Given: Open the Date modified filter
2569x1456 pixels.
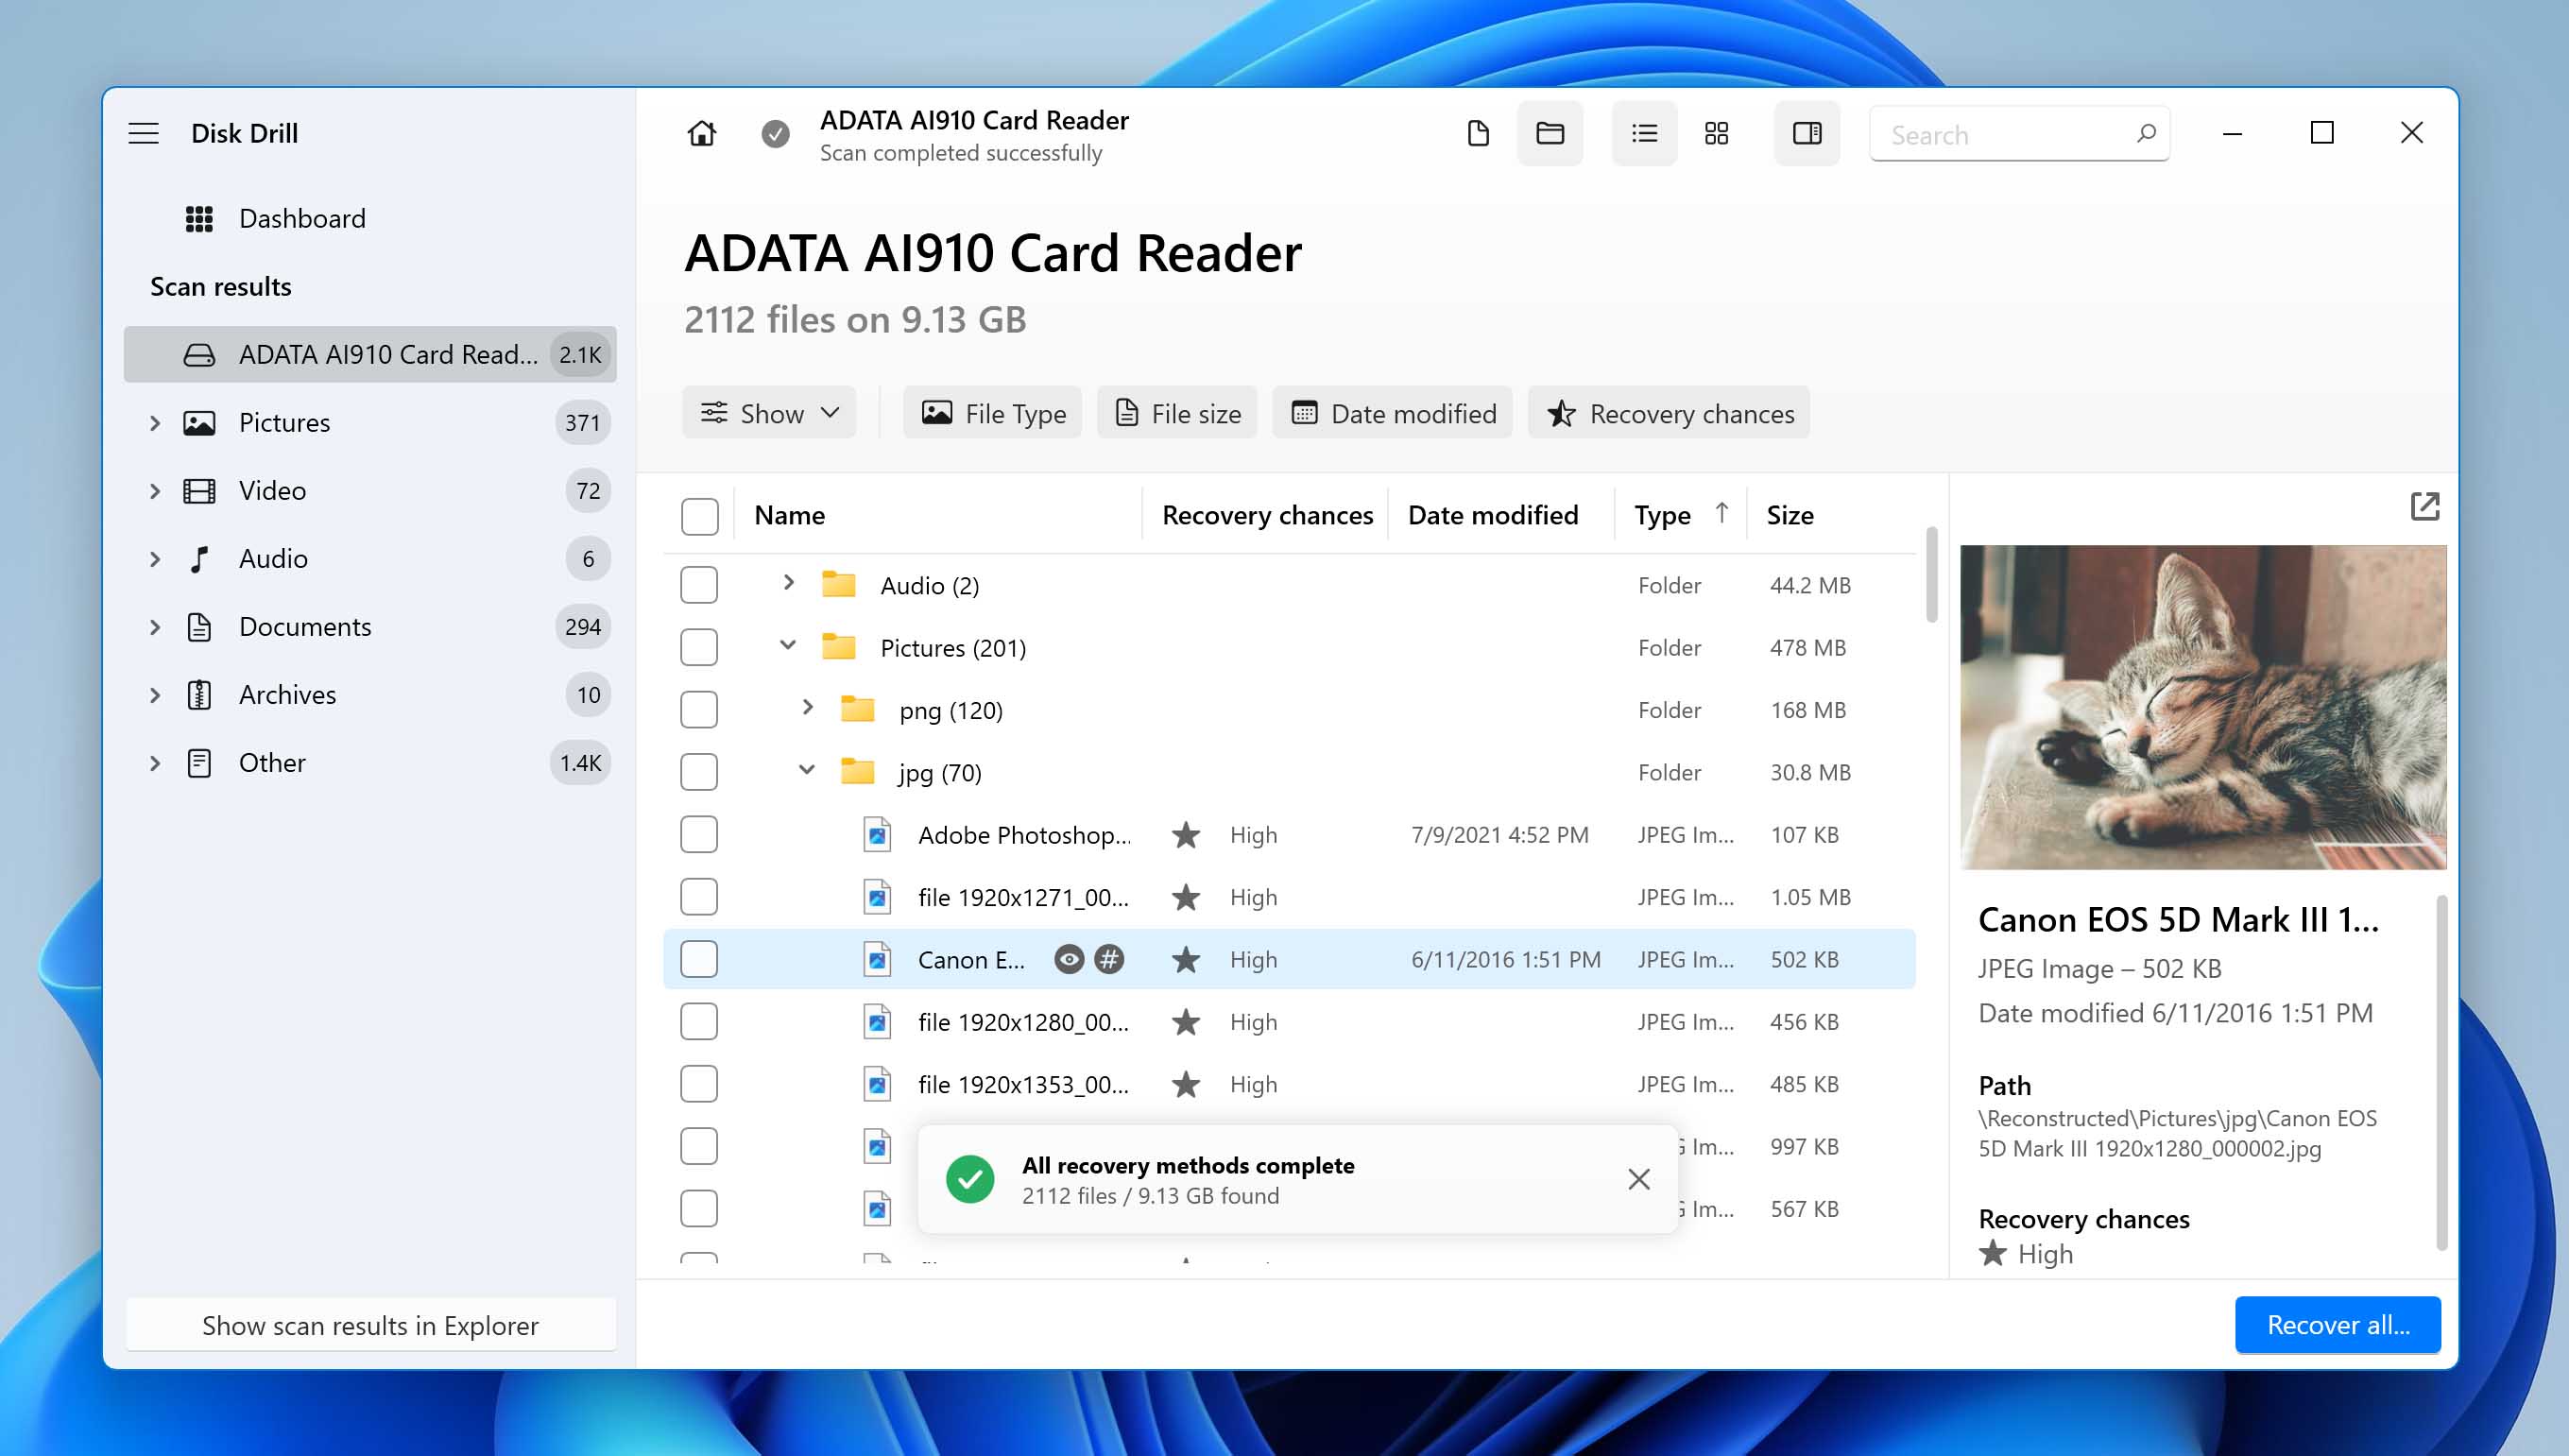Looking at the screenshot, I should point(1392,413).
